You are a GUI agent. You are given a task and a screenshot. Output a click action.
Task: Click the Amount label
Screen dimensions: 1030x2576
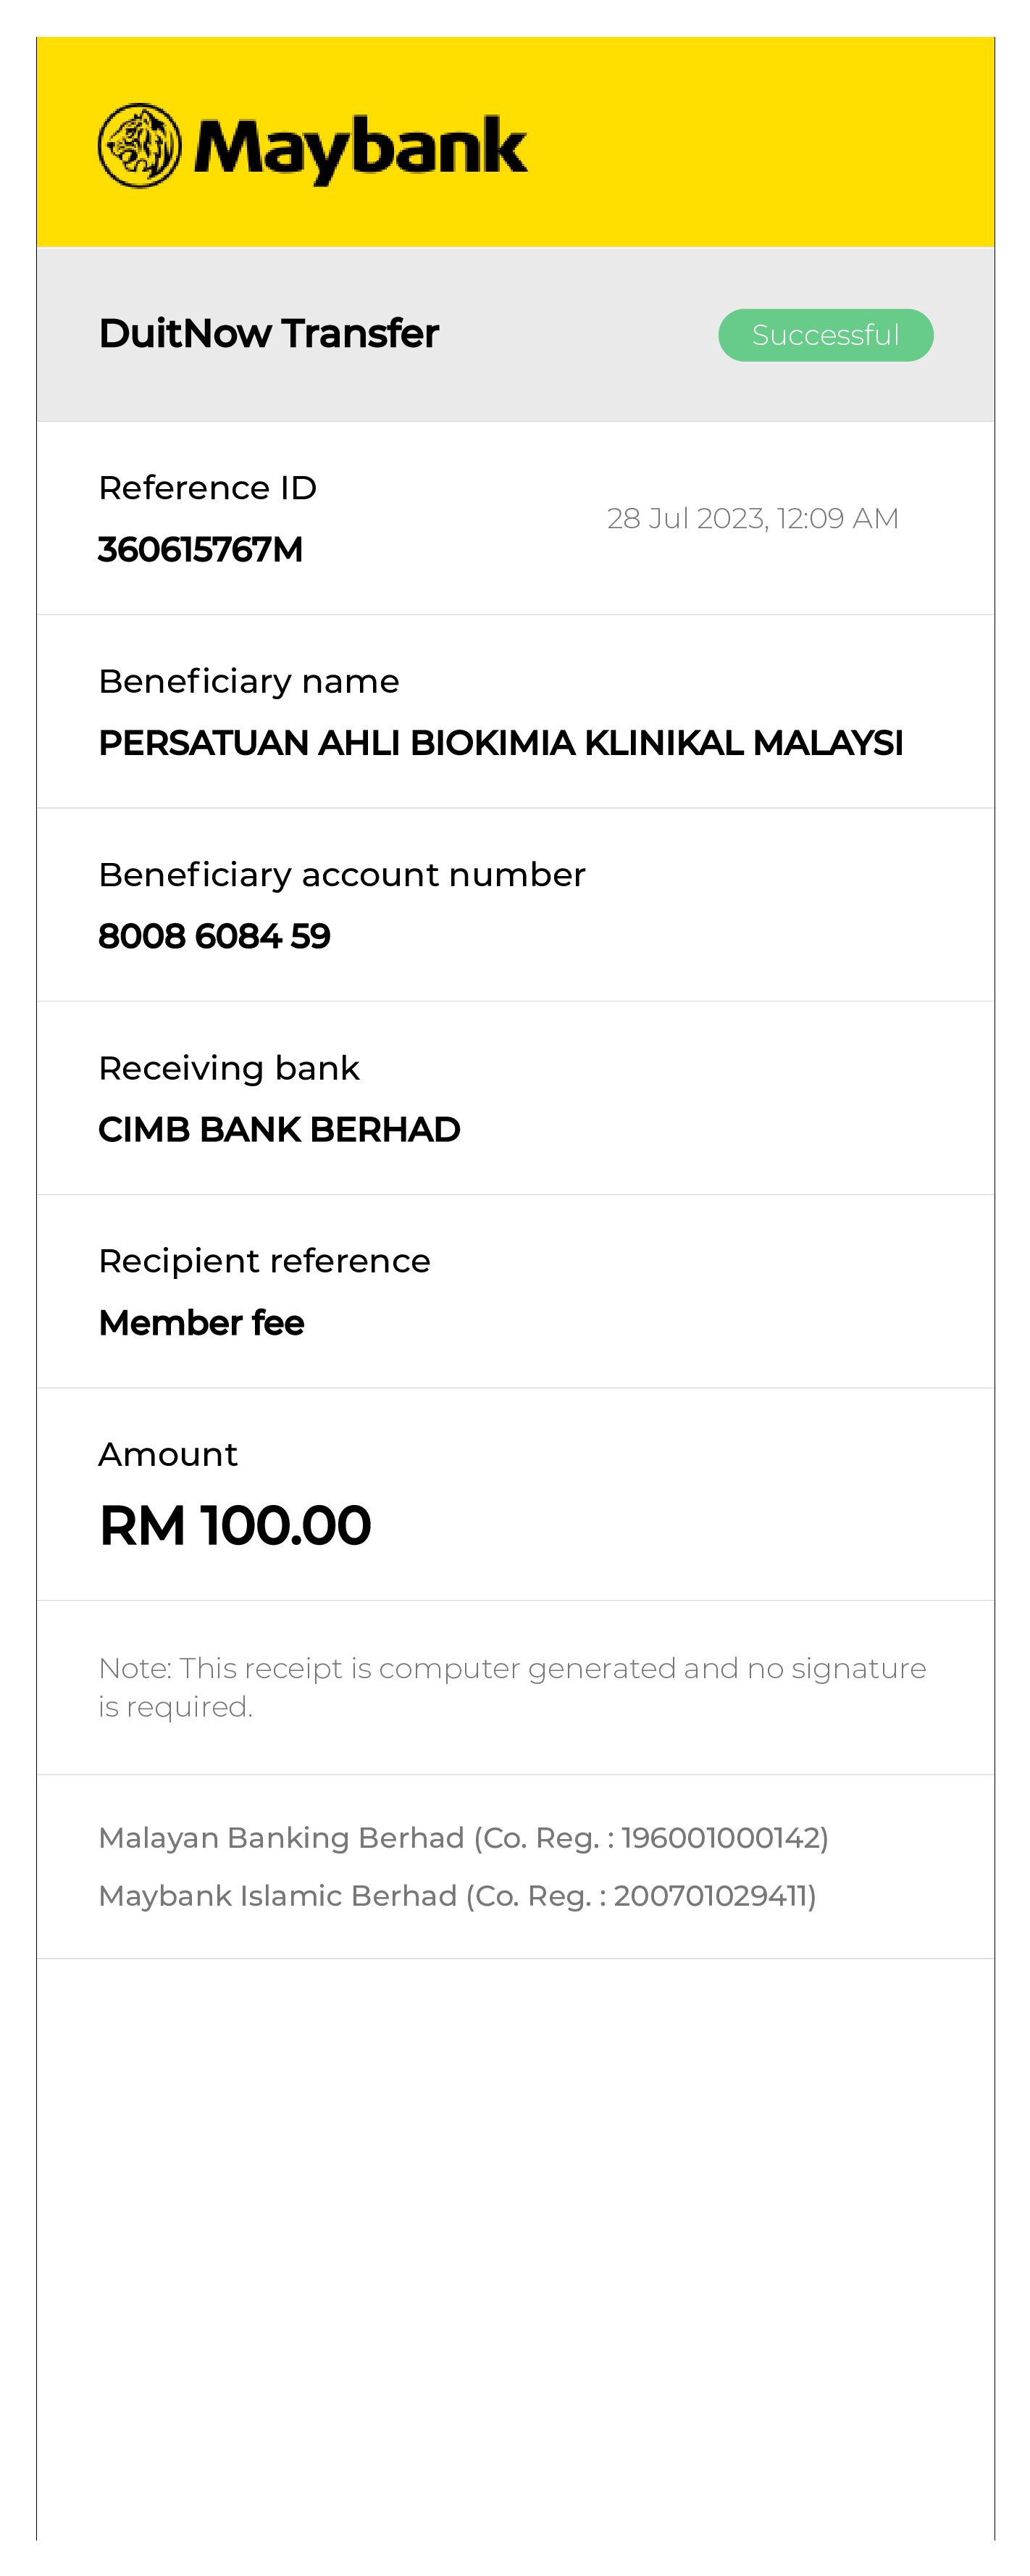tap(168, 1454)
